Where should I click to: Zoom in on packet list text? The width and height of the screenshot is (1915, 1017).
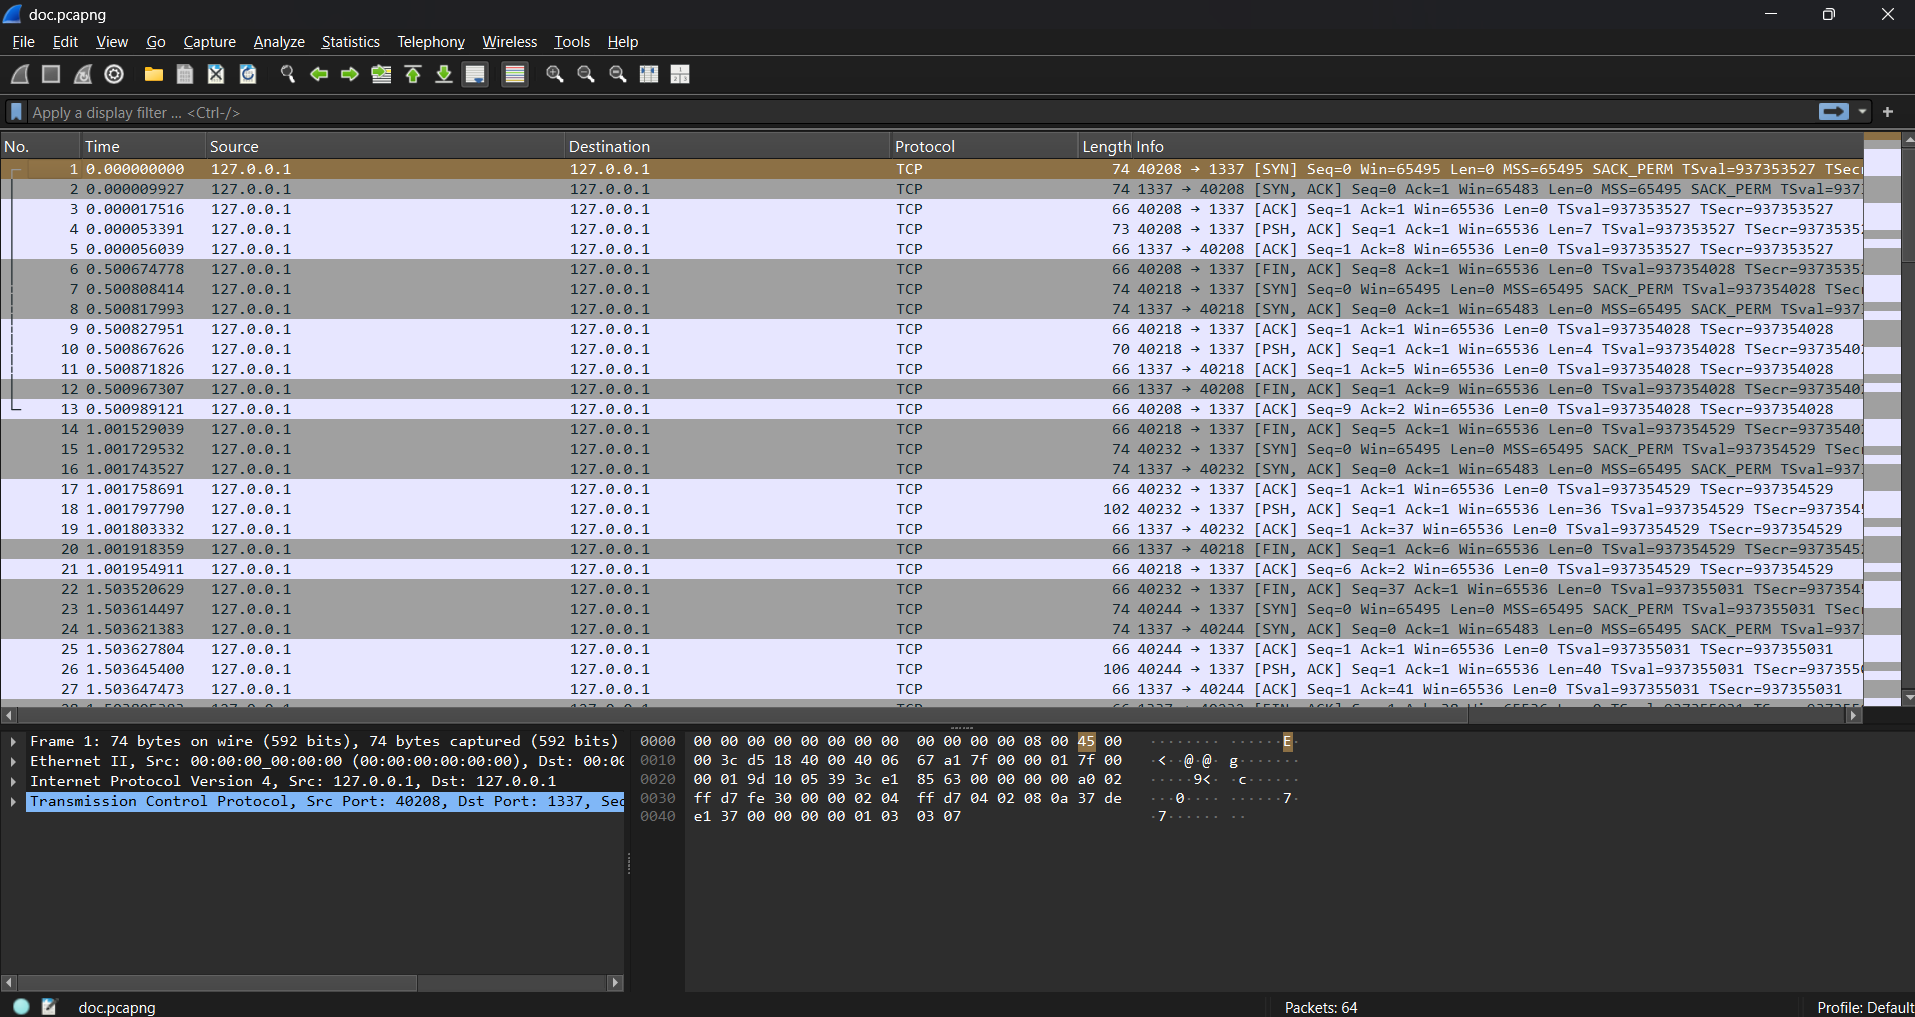point(554,74)
